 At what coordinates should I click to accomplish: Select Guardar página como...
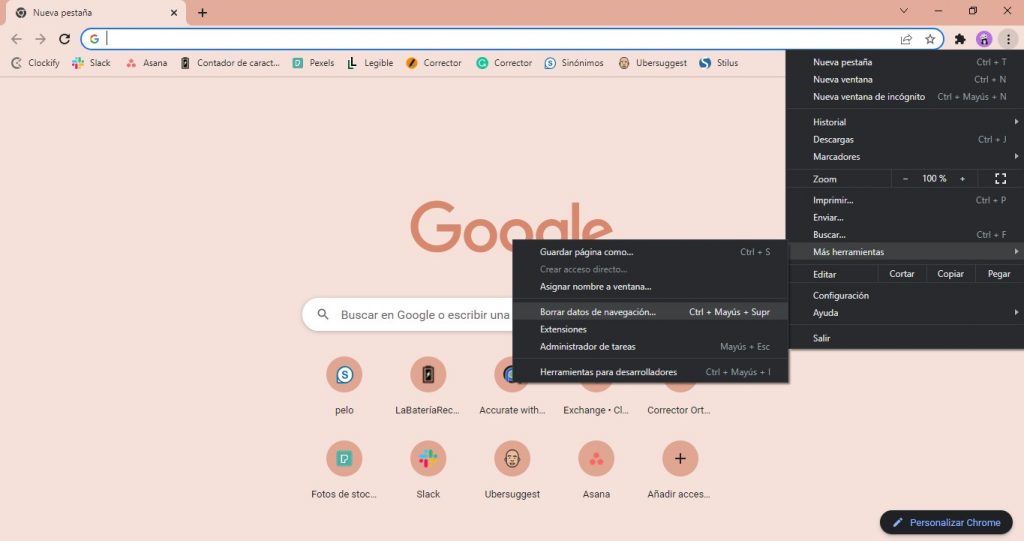click(x=650, y=252)
